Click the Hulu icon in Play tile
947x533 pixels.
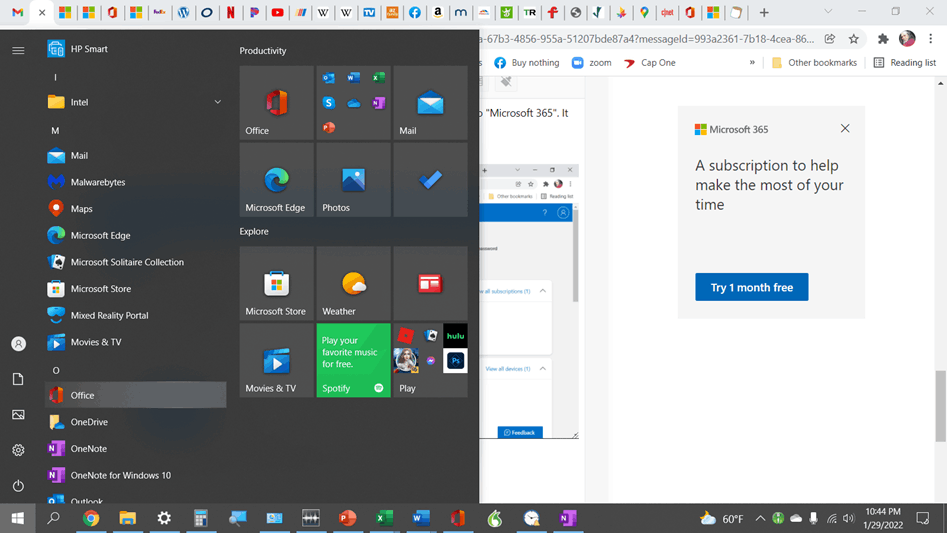(x=455, y=336)
